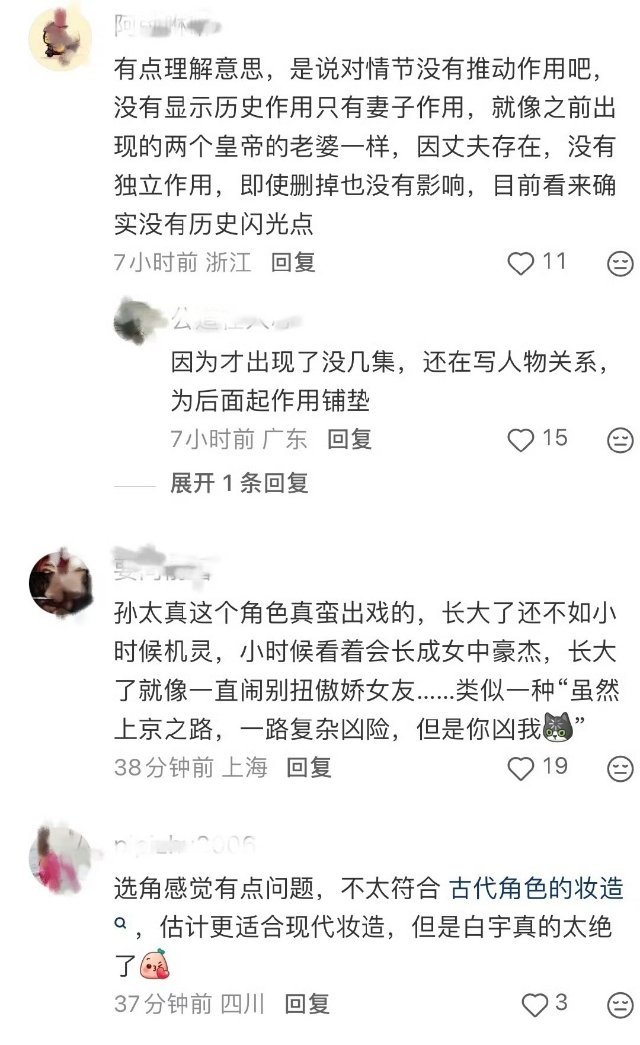
Task: Like the Zhejiang comment with 11 likes
Action: pos(521,263)
